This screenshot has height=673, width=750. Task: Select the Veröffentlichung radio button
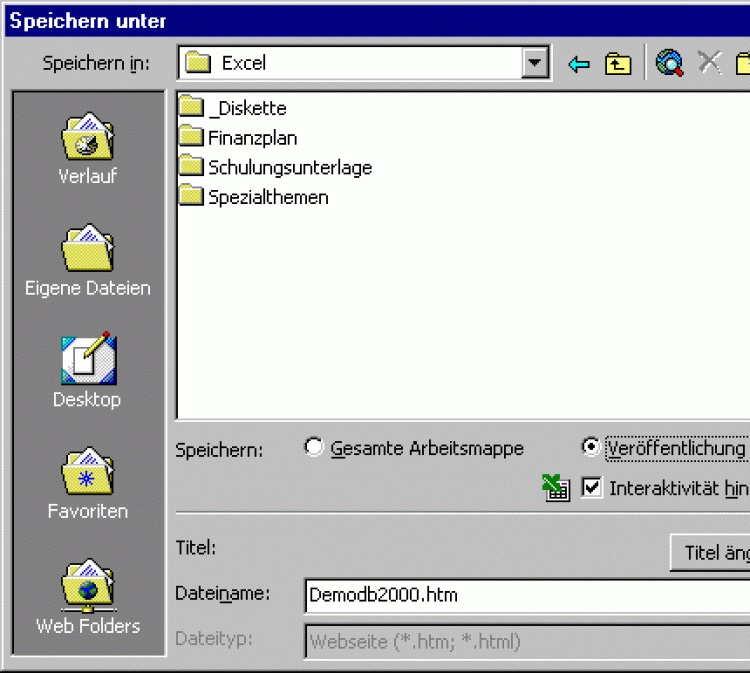click(x=591, y=448)
